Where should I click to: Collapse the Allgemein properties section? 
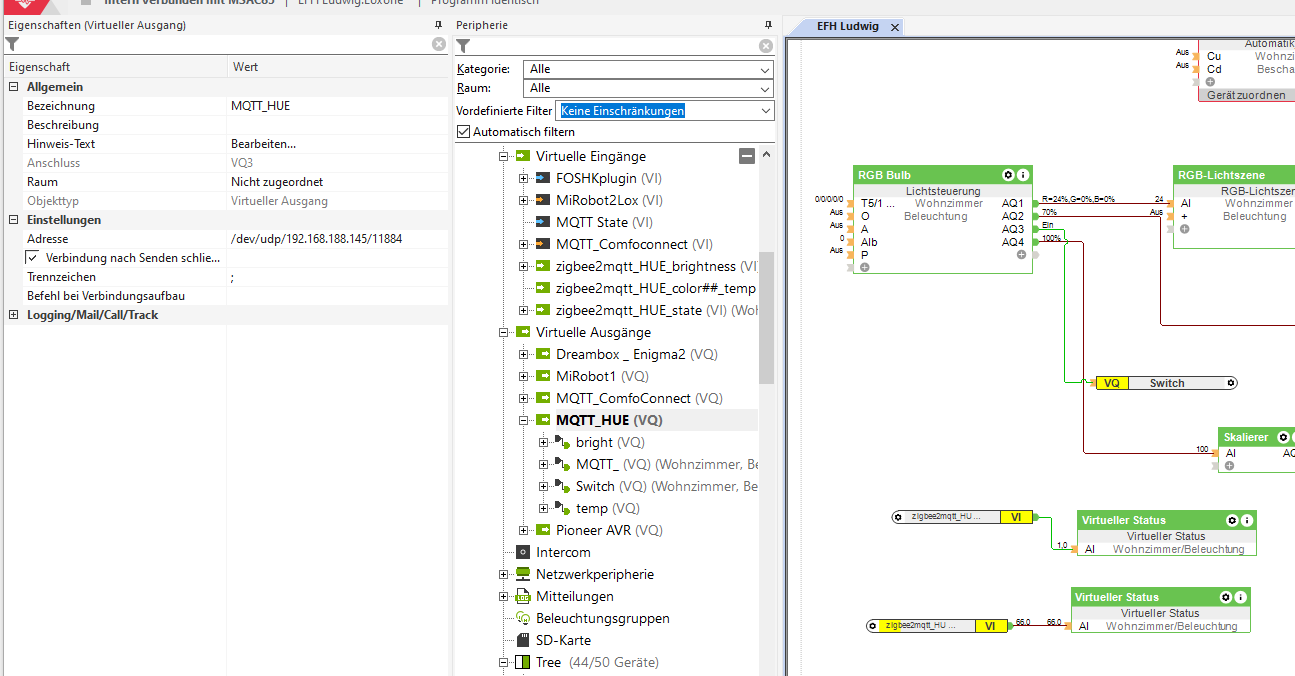click(14, 87)
